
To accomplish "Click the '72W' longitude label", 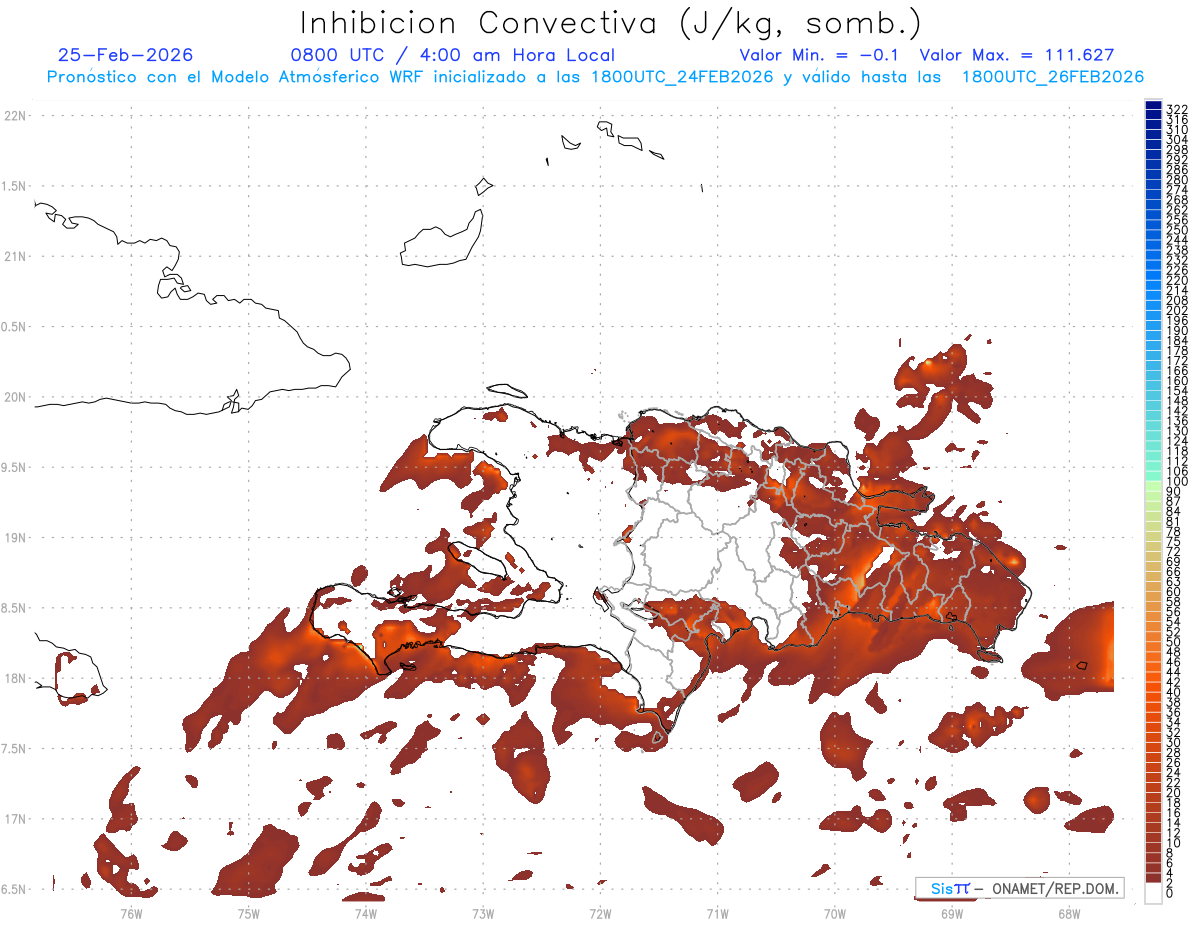I will tap(600, 913).
